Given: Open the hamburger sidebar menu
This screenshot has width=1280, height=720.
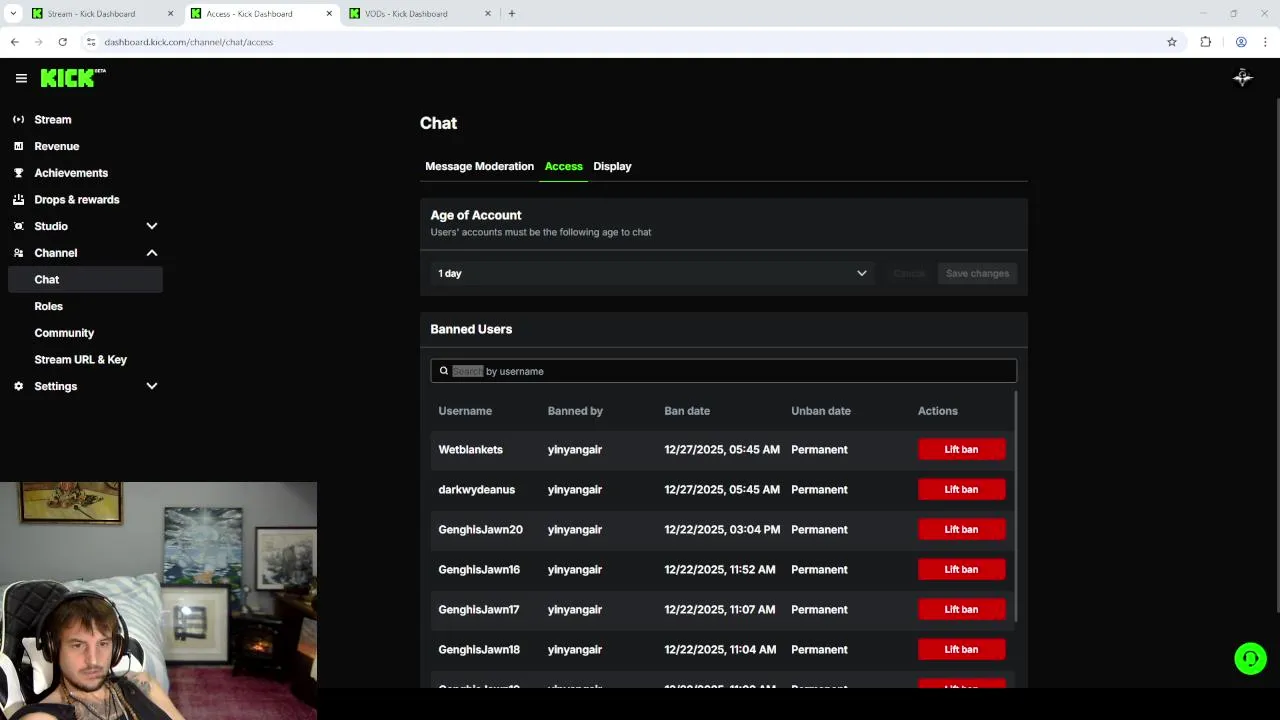Looking at the screenshot, I should [21, 78].
